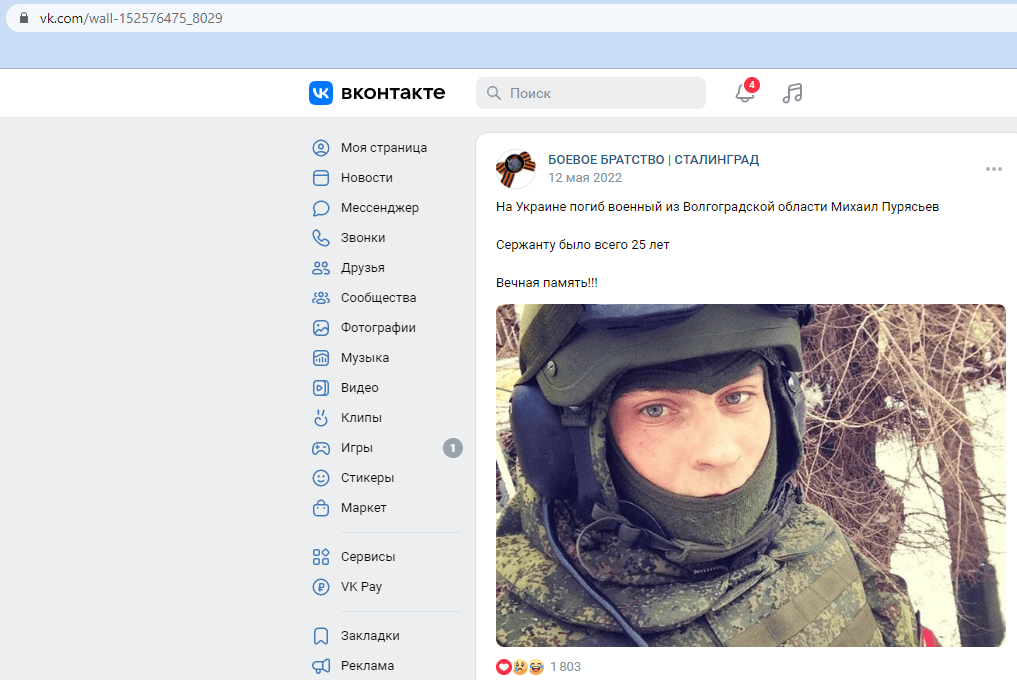Click the Новости feed icon
This screenshot has height=680, width=1017.
pyautogui.click(x=321, y=178)
